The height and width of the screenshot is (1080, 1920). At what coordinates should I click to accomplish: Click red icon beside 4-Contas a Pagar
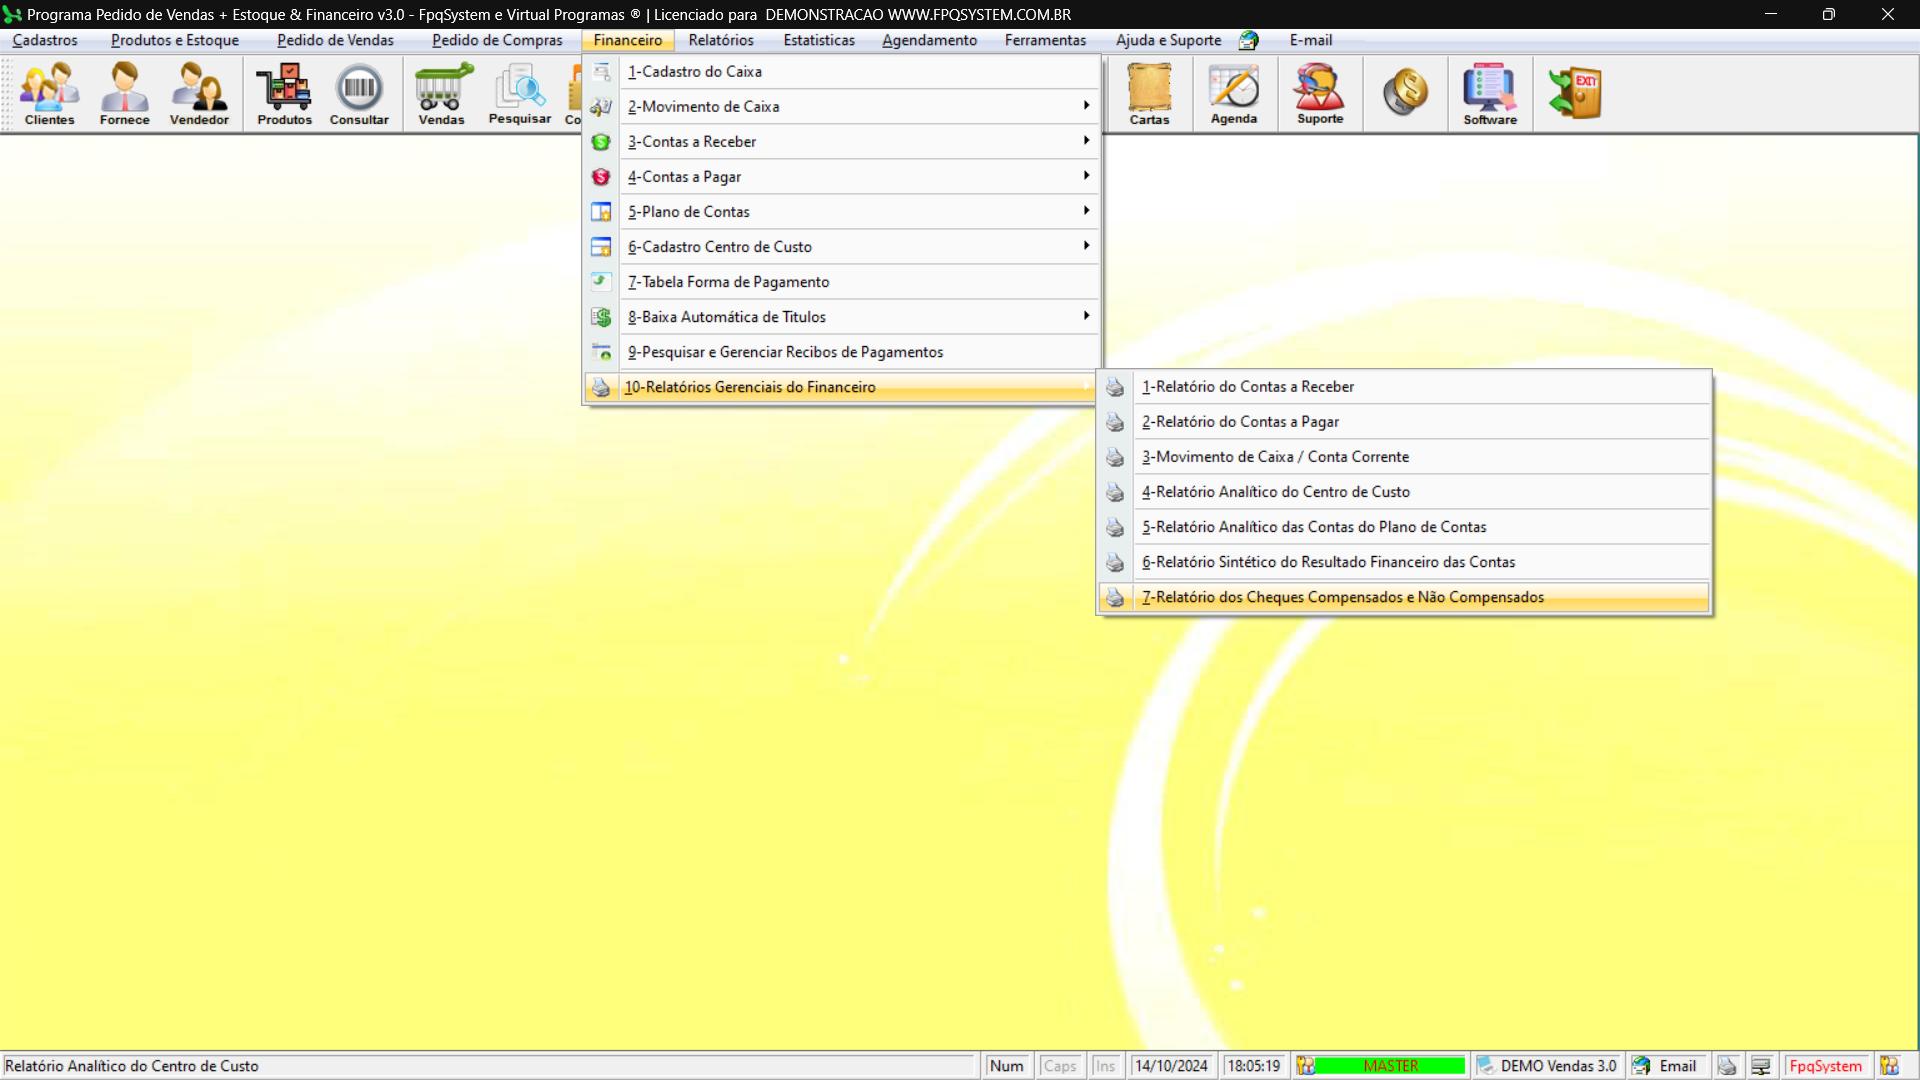600,177
